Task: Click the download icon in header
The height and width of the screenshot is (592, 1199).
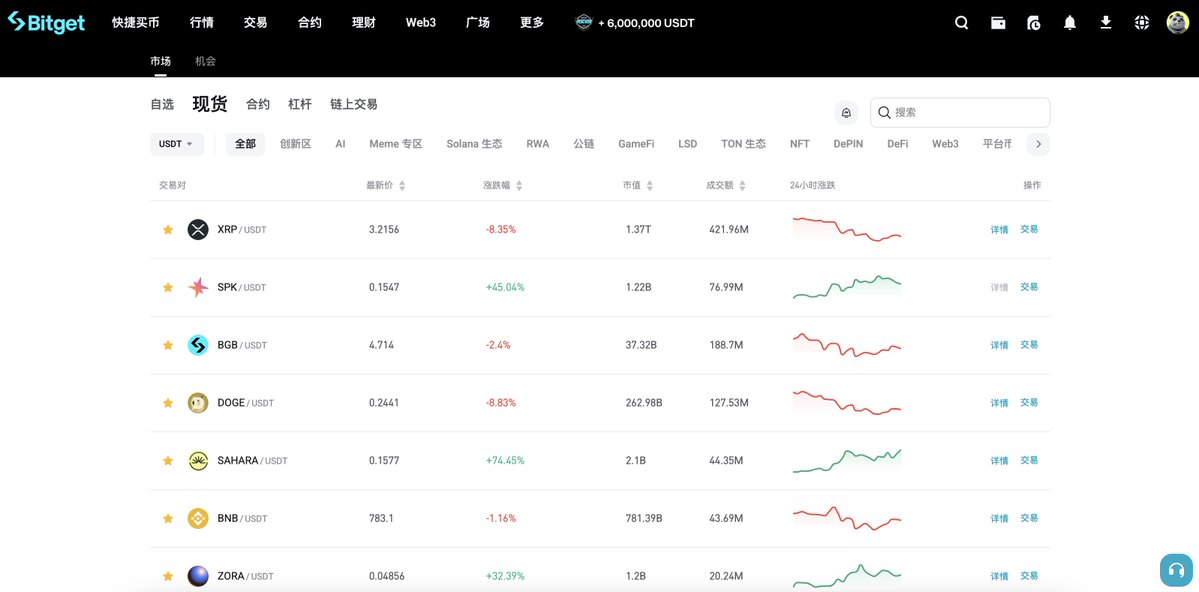Action: pyautogui.click(x=1106, y=23)
